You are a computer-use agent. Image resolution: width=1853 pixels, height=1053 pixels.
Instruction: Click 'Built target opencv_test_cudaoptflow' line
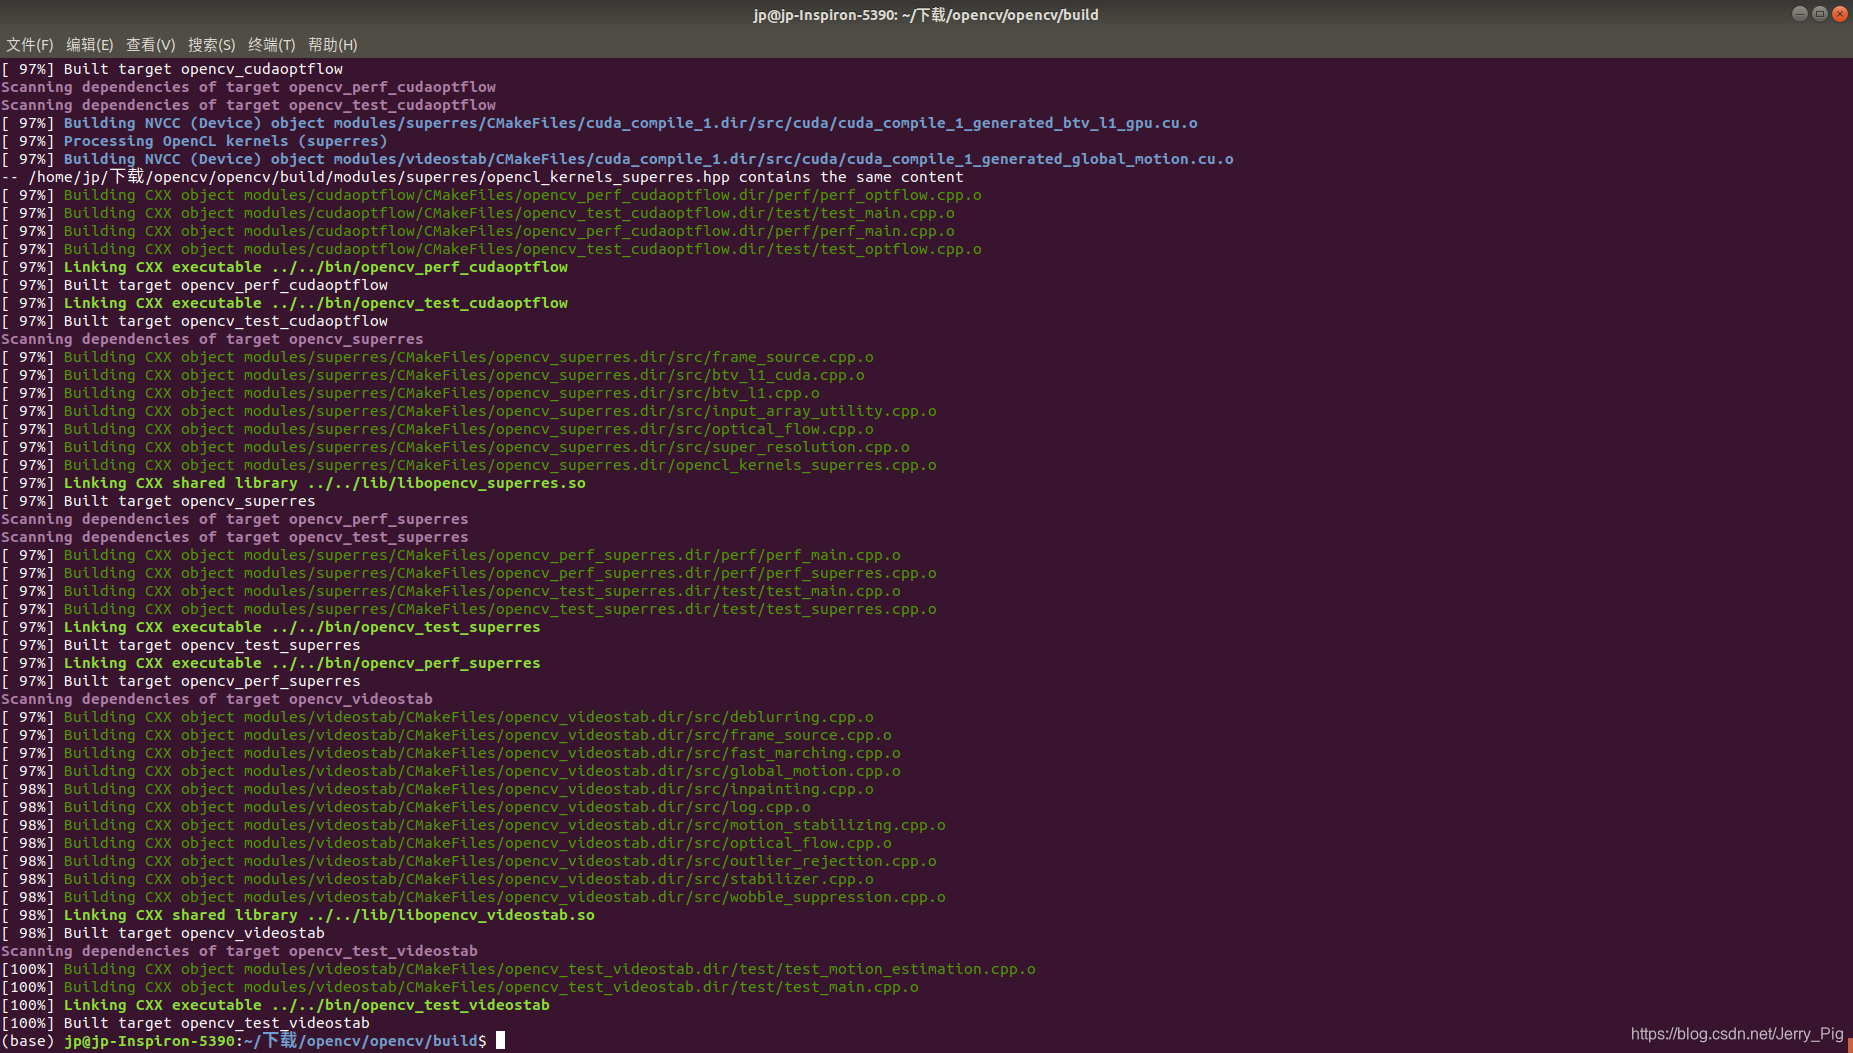pyautogui.click(x=194, y=321)
